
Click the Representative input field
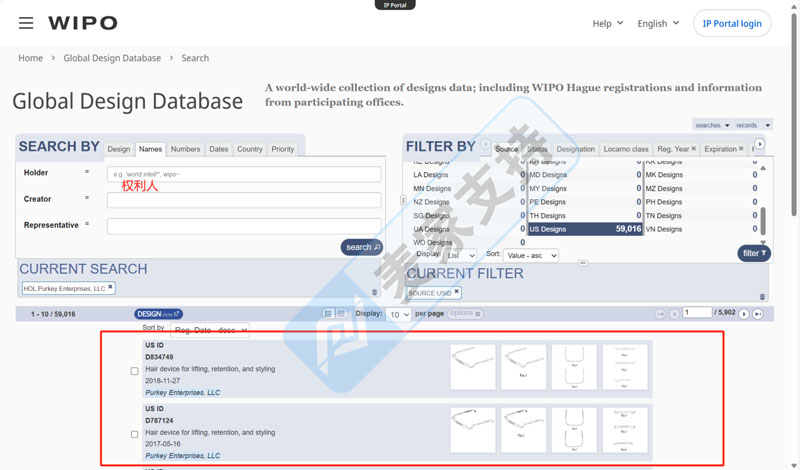click(x=244, y=226)
